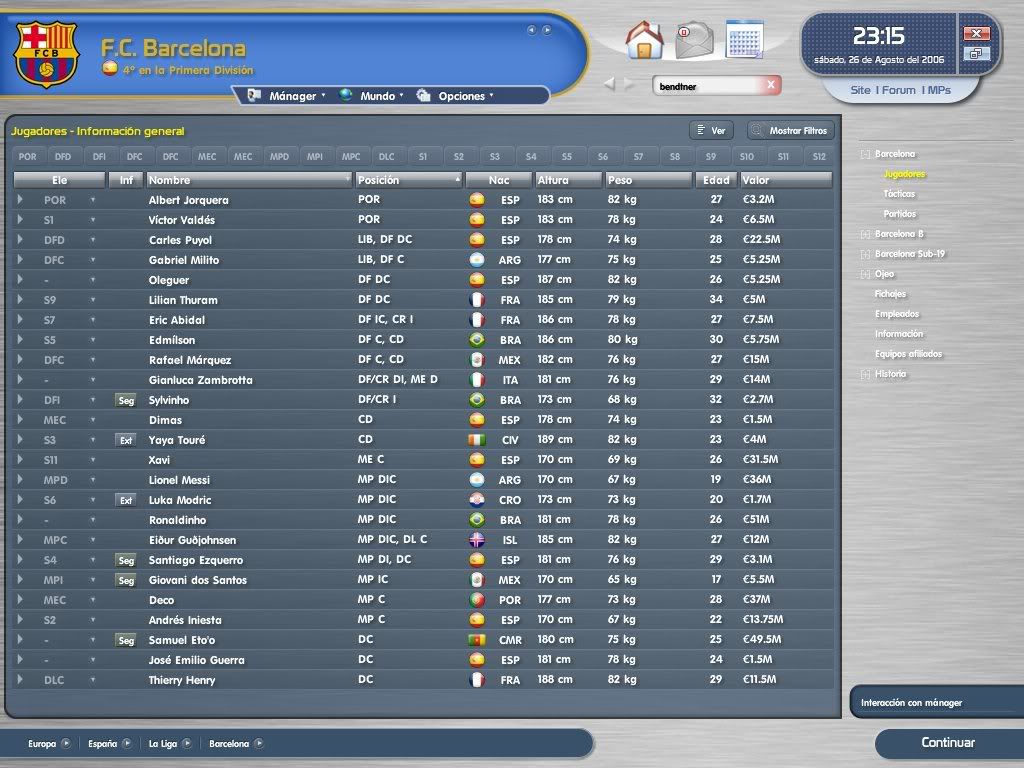Open the Mánager menu
Image resolution: width=1024 pixels, height=768 pixels.
tap(286, 96)
